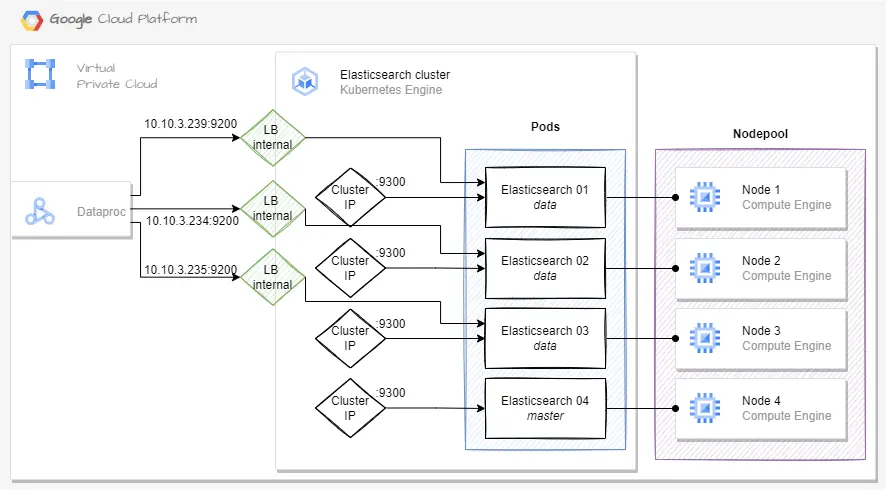This screenshot has height=490, width=887.
Task: Click the :9300 port label near Elasticsearch 03
Action: point(391,324)
